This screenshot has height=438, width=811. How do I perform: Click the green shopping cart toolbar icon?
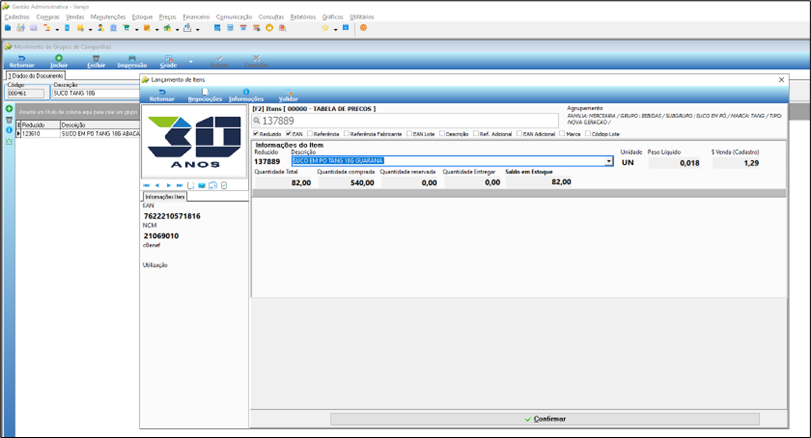[x=126, y=28]
